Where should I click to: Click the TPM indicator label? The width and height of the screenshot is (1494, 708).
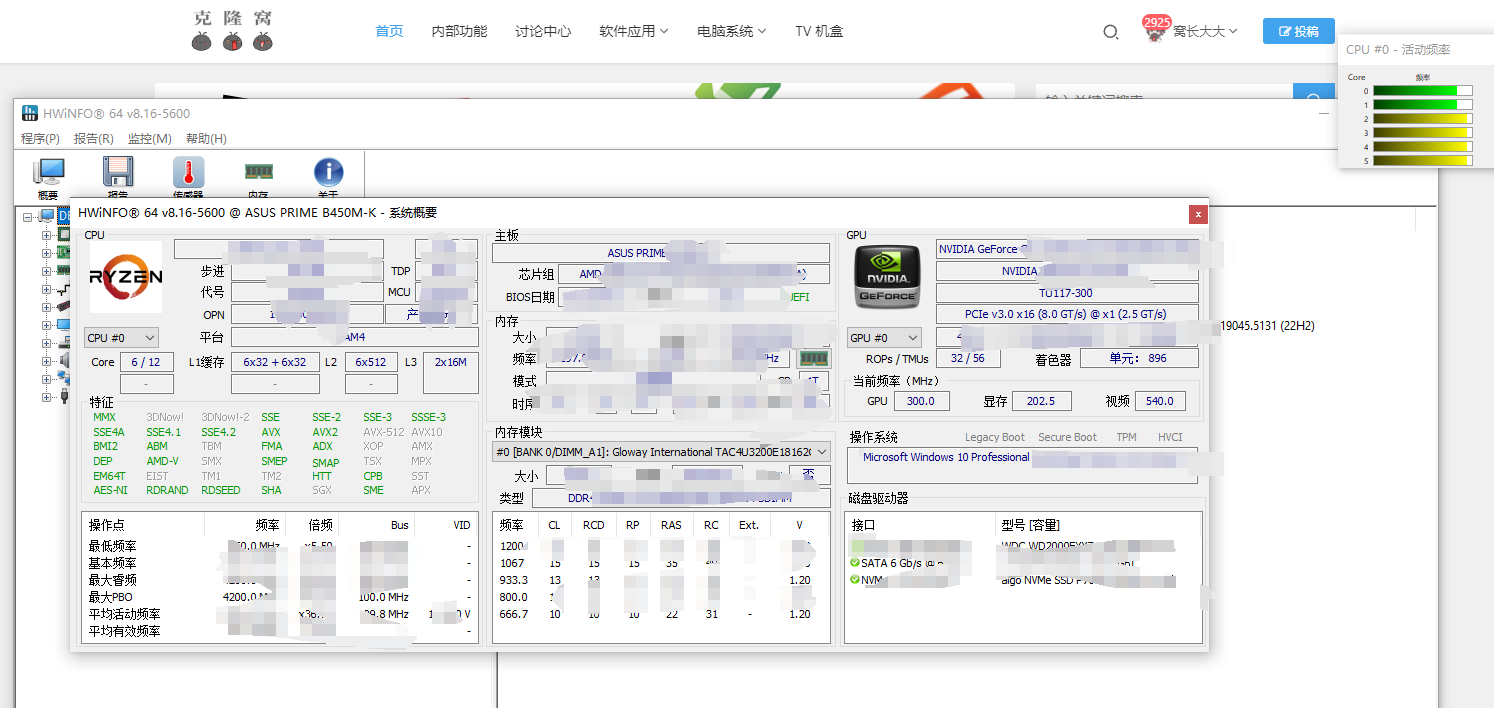tap(1126, 437)
